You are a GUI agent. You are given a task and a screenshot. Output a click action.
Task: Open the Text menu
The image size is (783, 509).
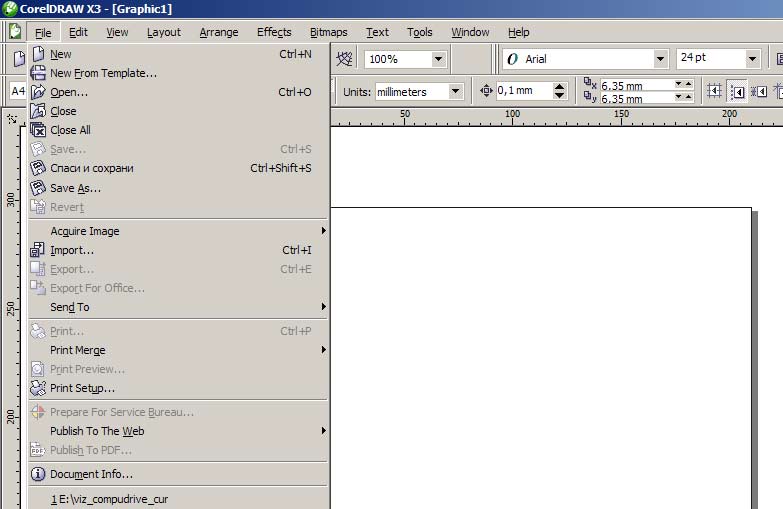377,32
